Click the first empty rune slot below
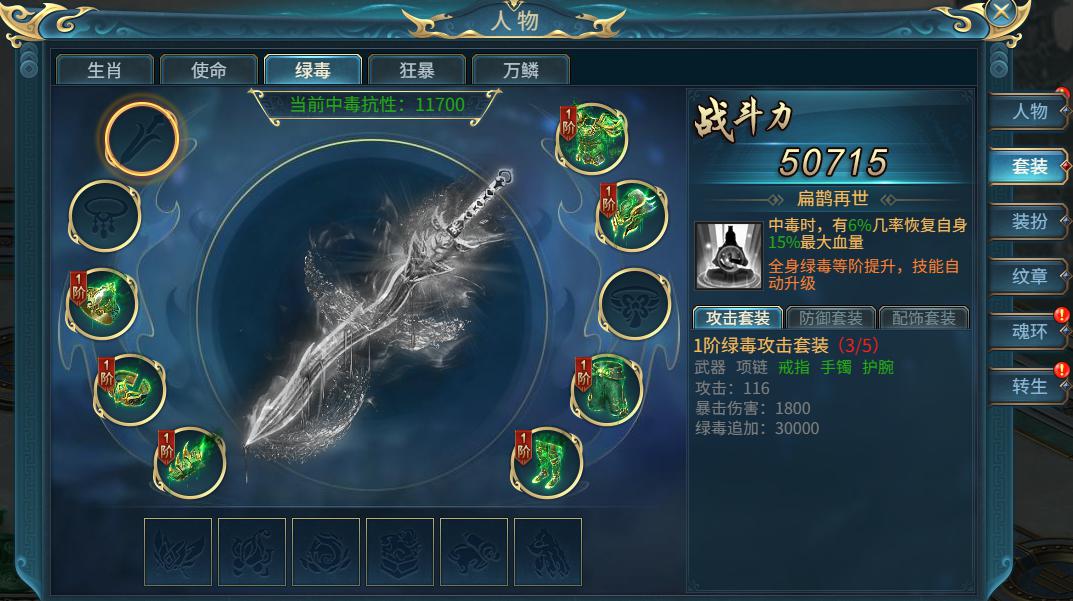 [x=178, y=552]
